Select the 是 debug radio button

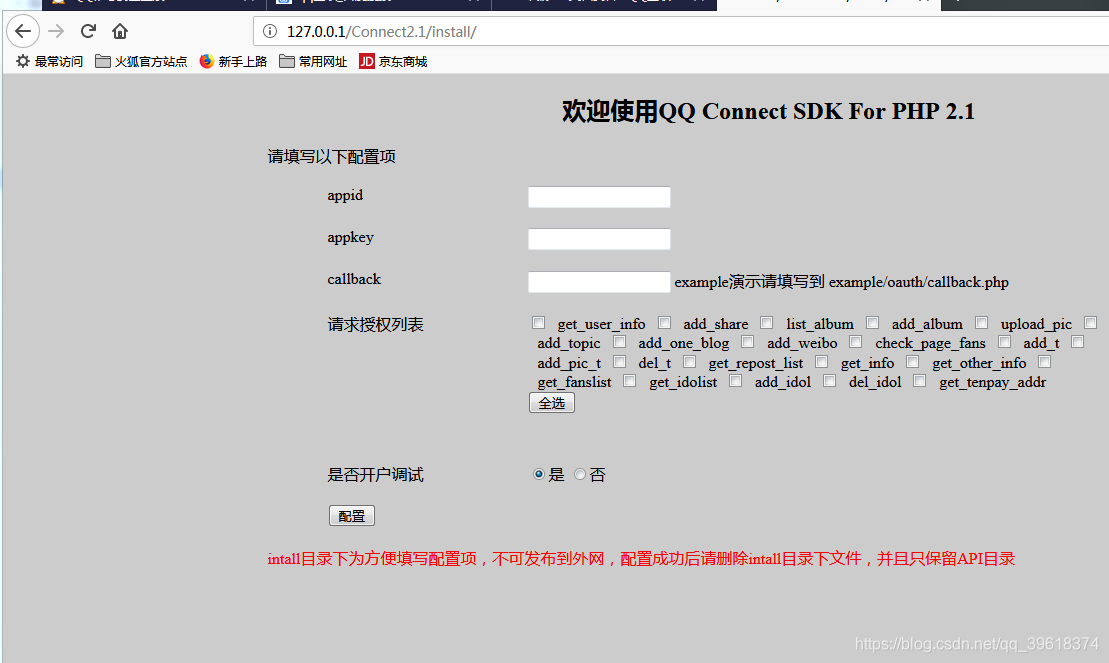point(539,474)
